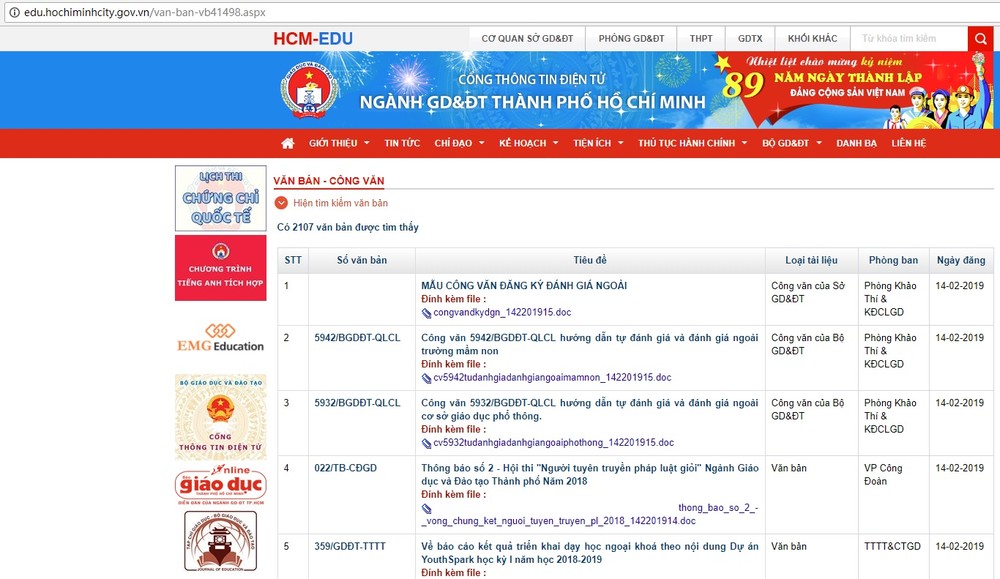
Task: Open Chương trình tiếng Anh tích hợp banner
Action: pos(220,268)
